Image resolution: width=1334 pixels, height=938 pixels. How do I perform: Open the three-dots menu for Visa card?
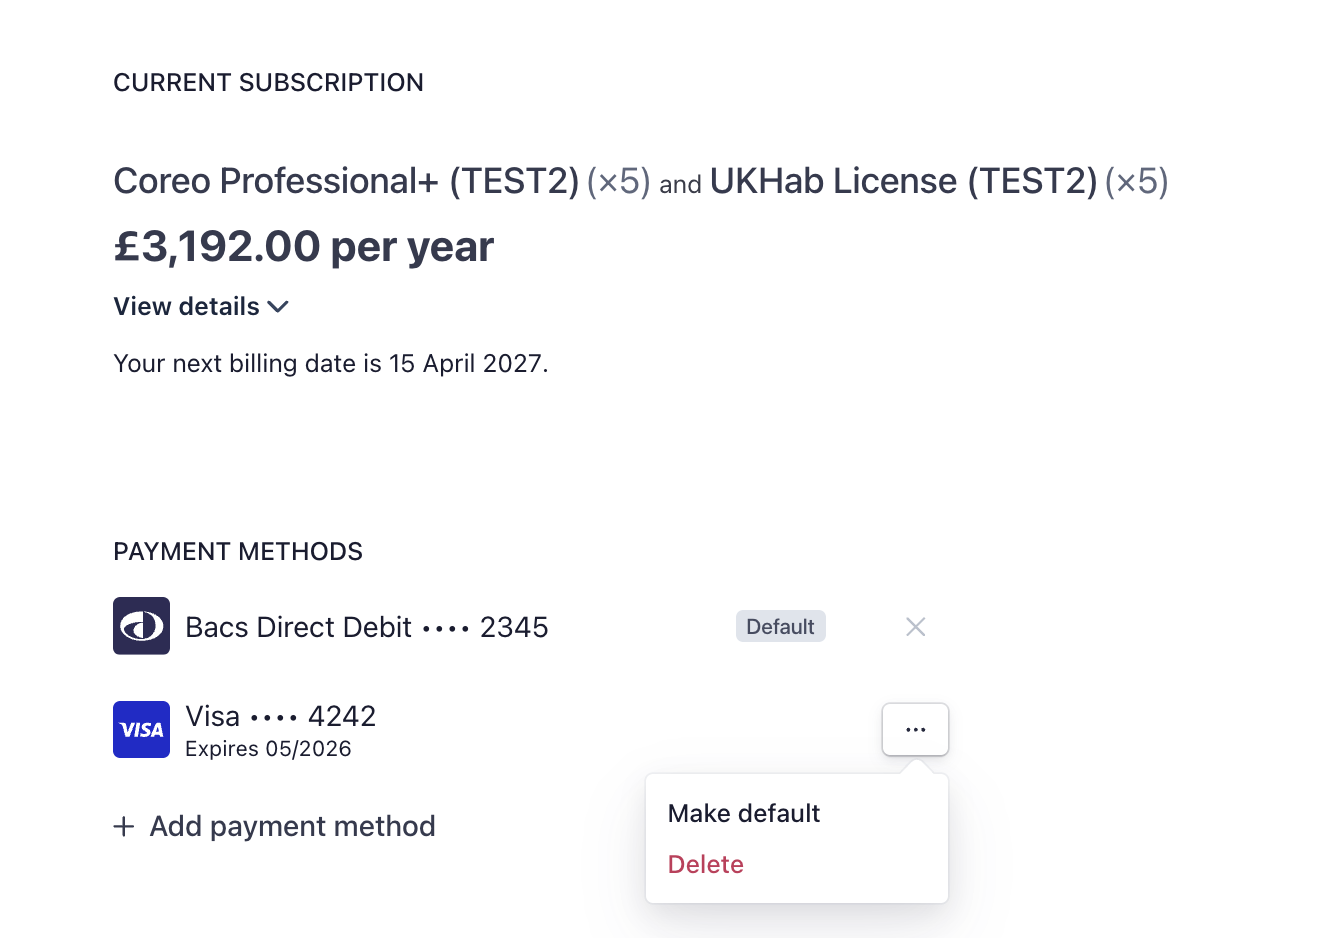[915, 730]
